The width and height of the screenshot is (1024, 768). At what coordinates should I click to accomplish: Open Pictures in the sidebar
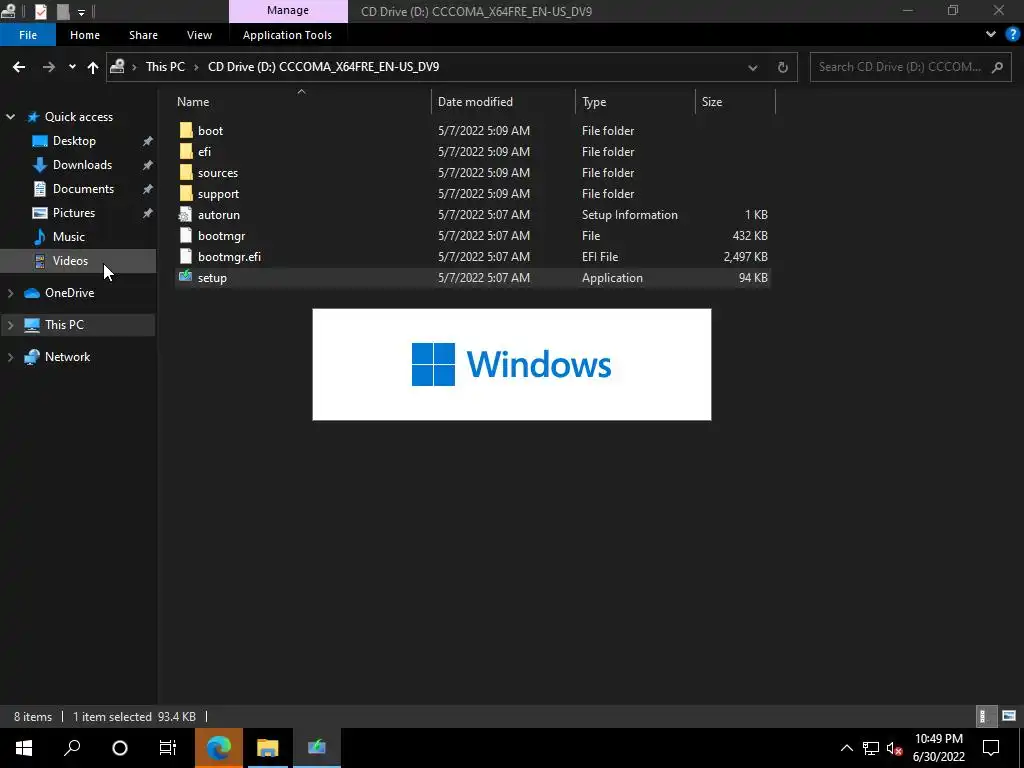point(74,213)
